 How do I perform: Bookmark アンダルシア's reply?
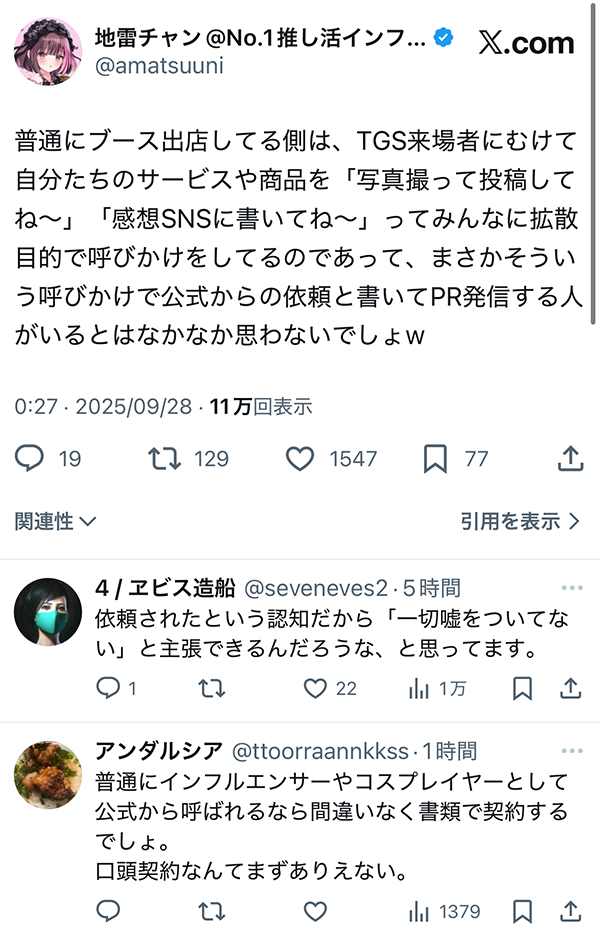click(x=522, y=911)
